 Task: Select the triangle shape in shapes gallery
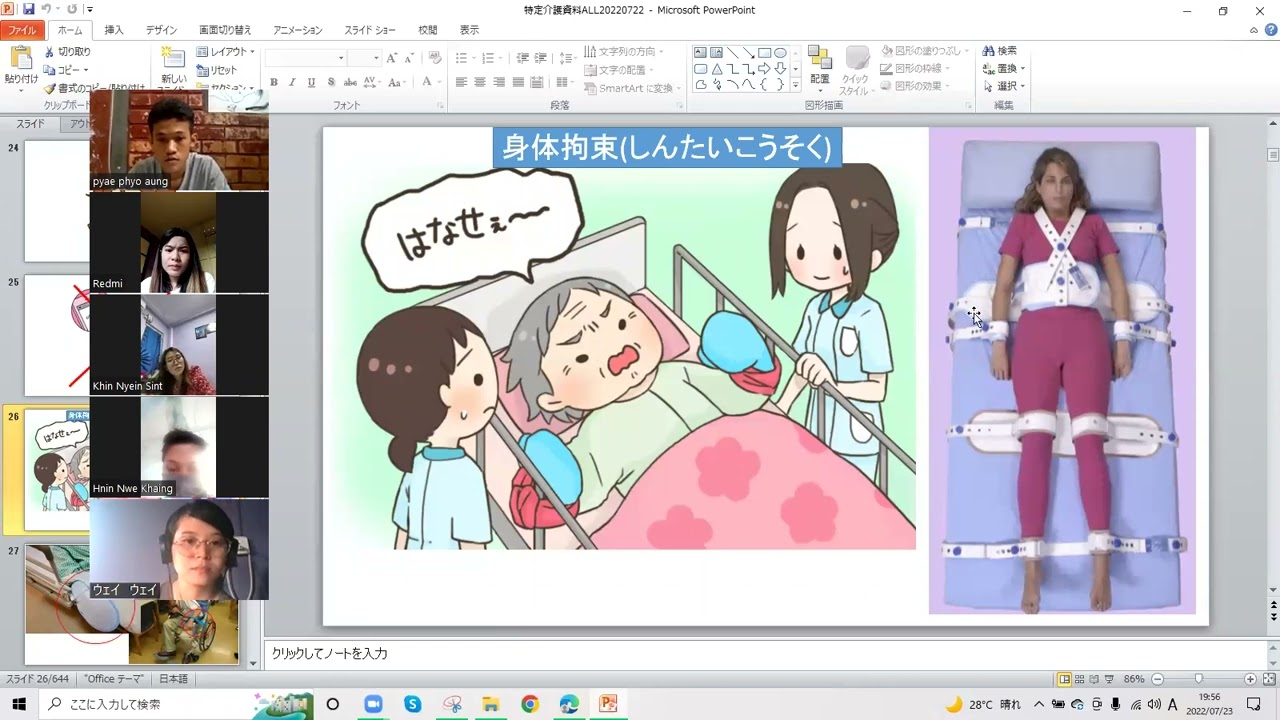click(717, 69)
